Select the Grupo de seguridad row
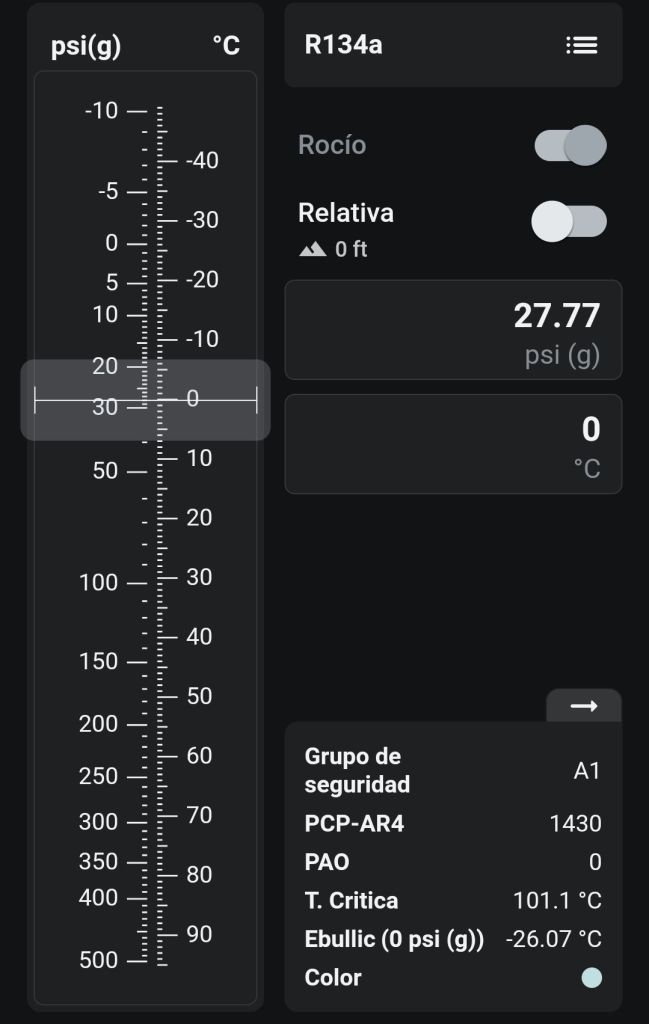Screen dimensions: 649x1024 click(x=453, y=770)
